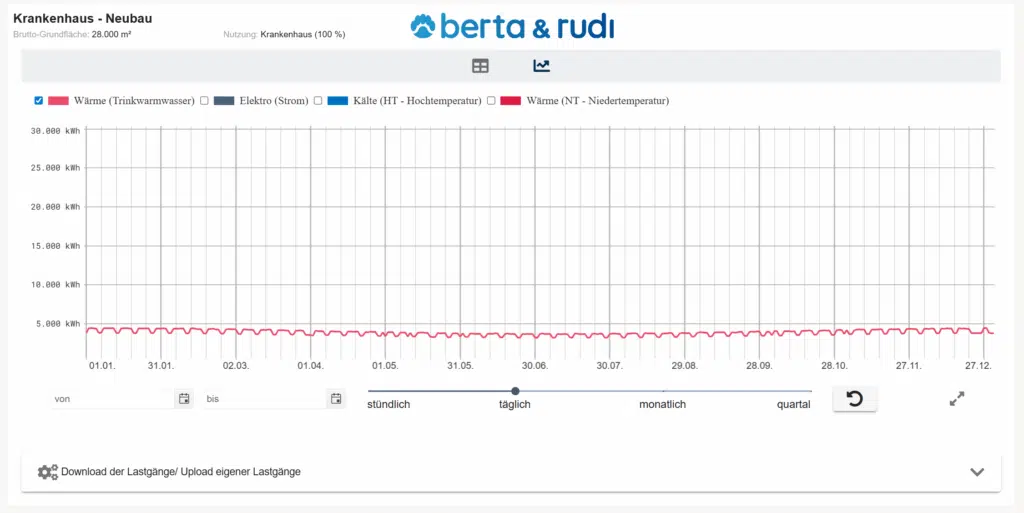This screenshot has height=513, width=1024.
Task: Expand the Download der Lastgänge panel chevron
Action: pos(977,472)
